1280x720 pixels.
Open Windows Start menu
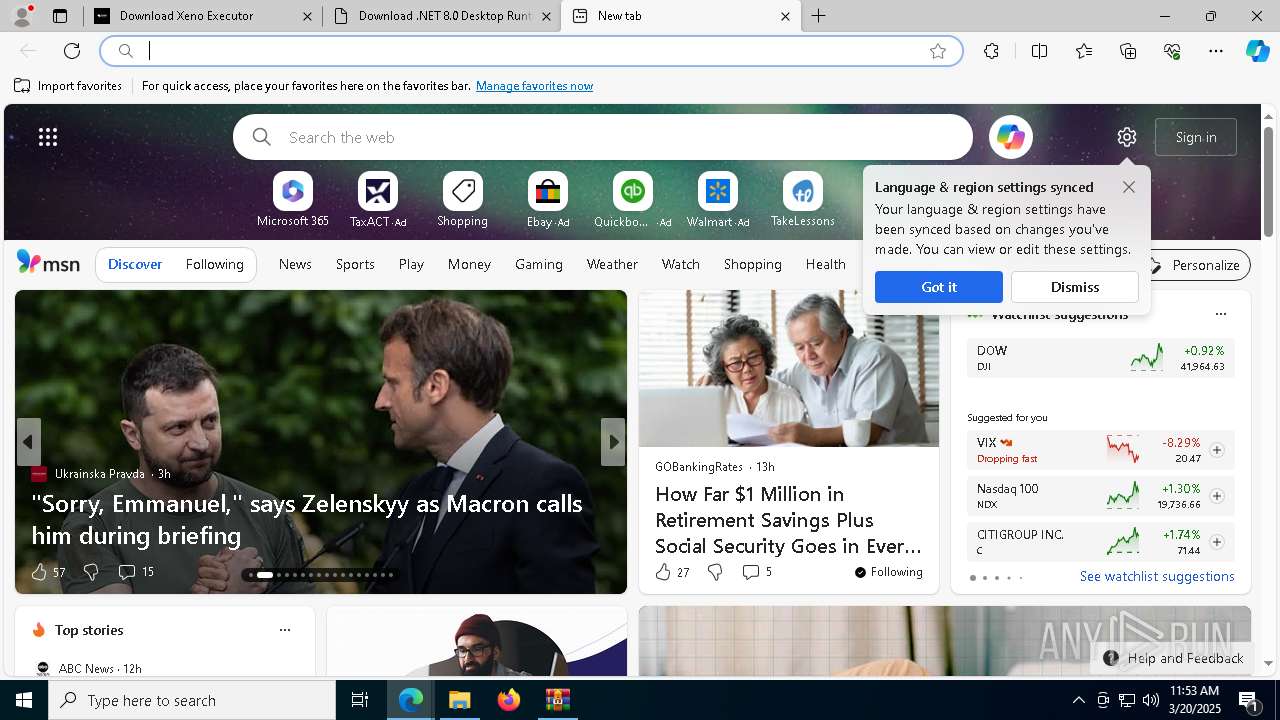click(24, 700)
